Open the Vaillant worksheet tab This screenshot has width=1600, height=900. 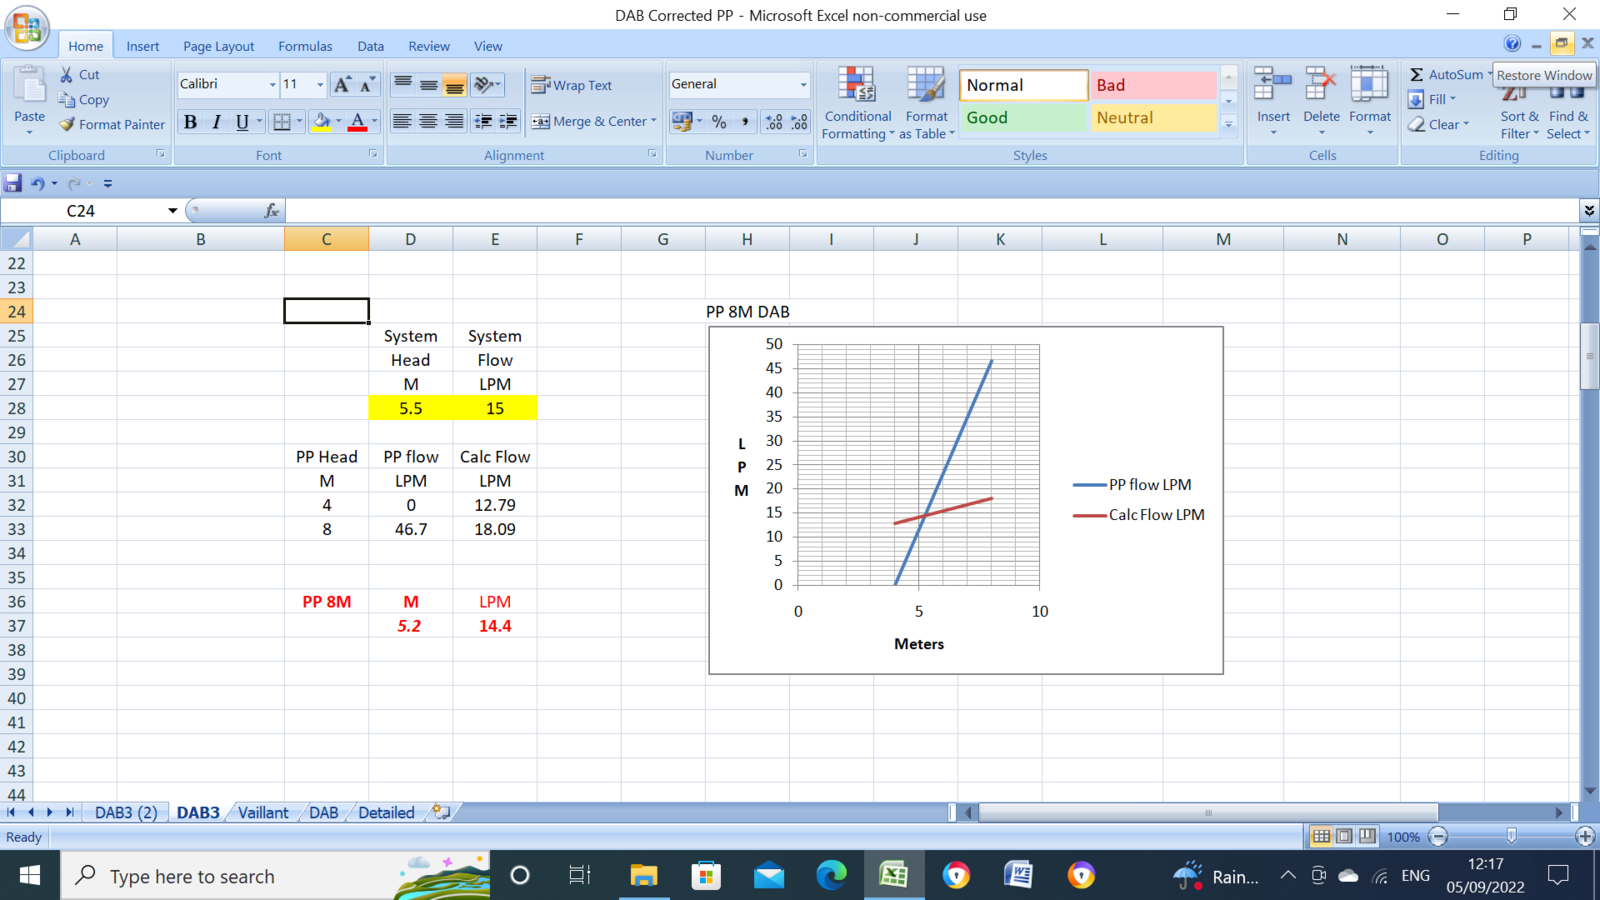[263, 813]
